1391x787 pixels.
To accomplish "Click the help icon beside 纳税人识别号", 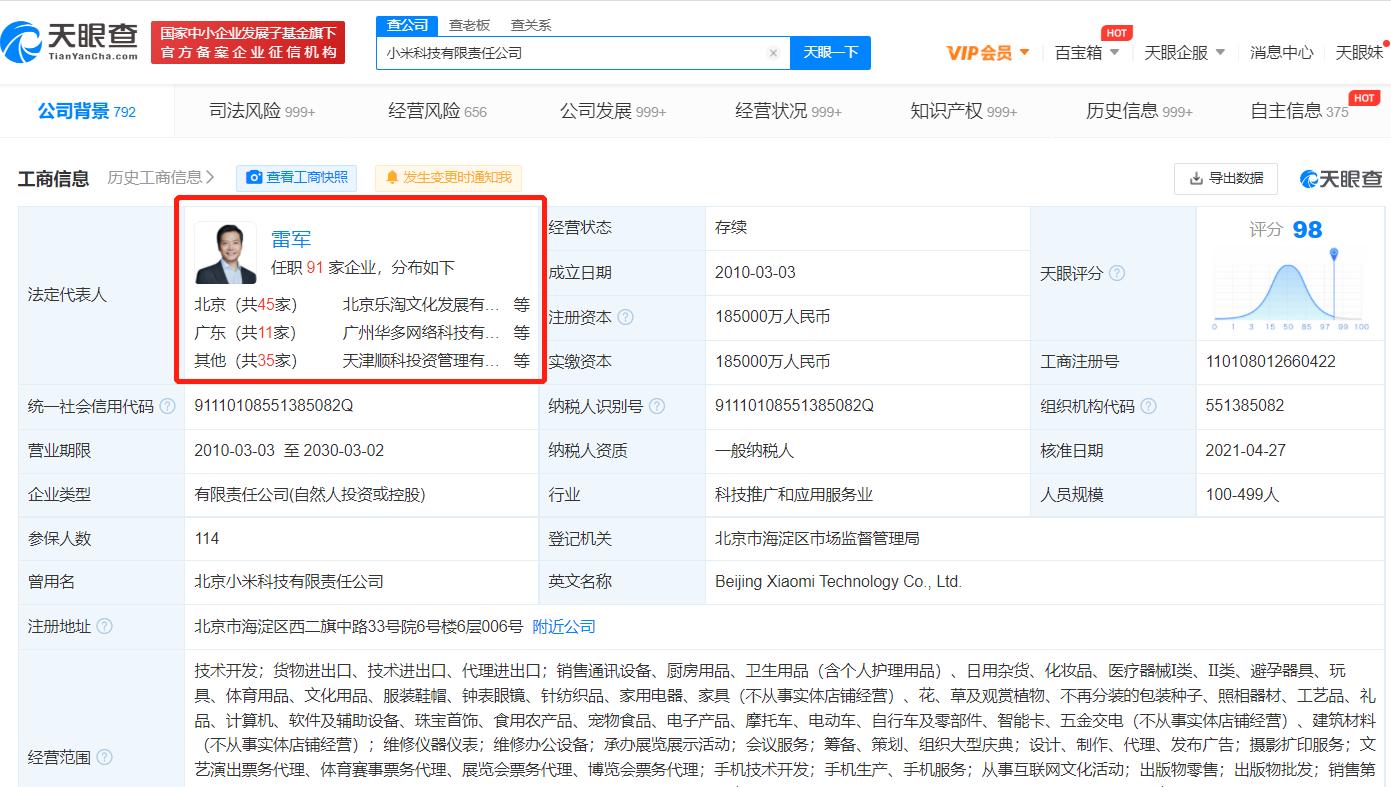I will pyautogui.click(x=657, y=406).
